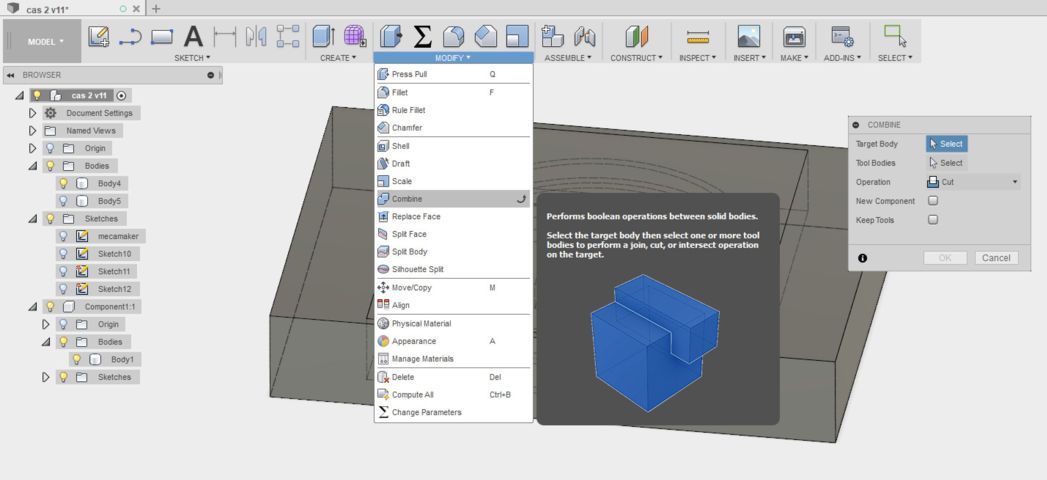Image resolution: width=1047 pixels, height=480 pixels.
Task: Click the Insert image icon
Action: pyautogui.click(x=749, y=36)
